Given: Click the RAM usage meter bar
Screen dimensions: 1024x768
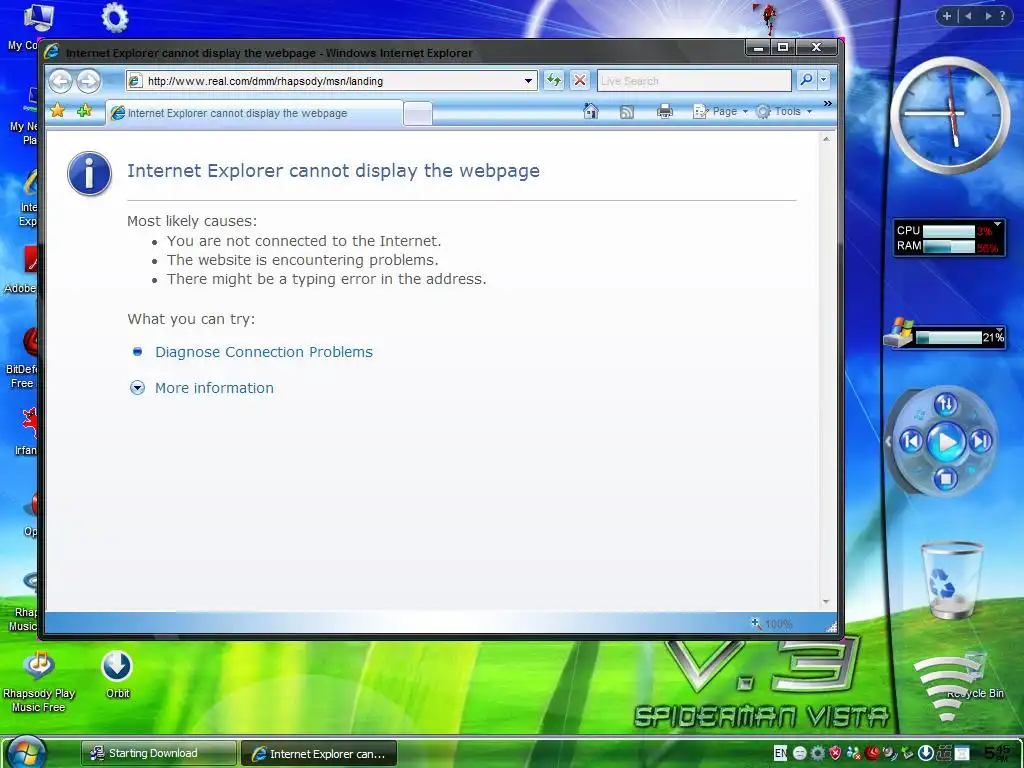Looking at the screenshot, I should tap(949, 246).
